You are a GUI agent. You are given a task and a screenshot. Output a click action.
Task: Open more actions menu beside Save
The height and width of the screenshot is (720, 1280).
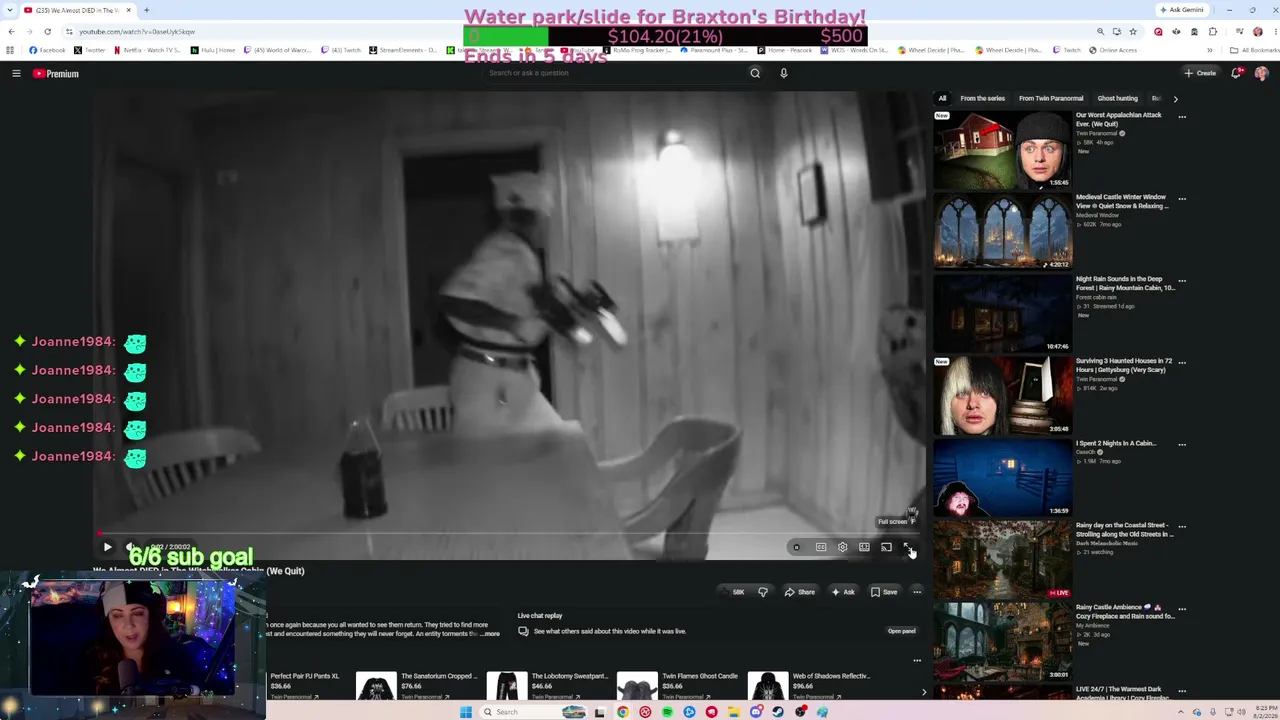(x=917, y=592)
